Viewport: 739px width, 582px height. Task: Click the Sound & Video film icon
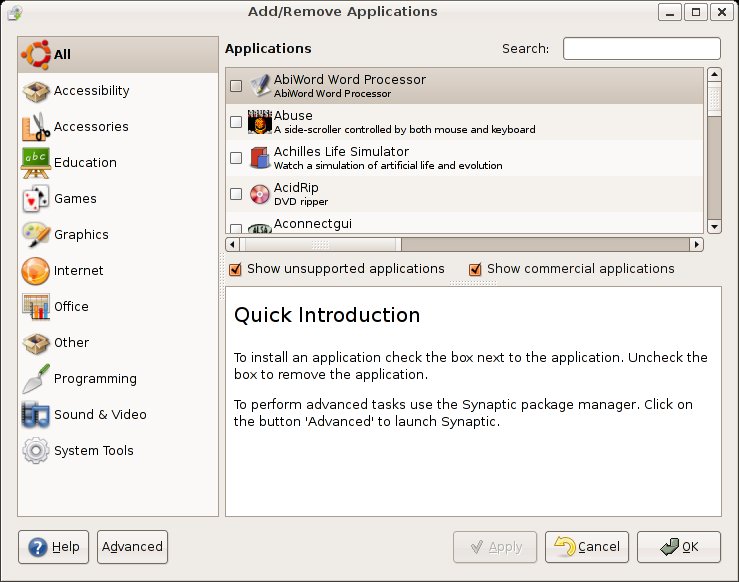pyautogui.click(x=35, y=415)
